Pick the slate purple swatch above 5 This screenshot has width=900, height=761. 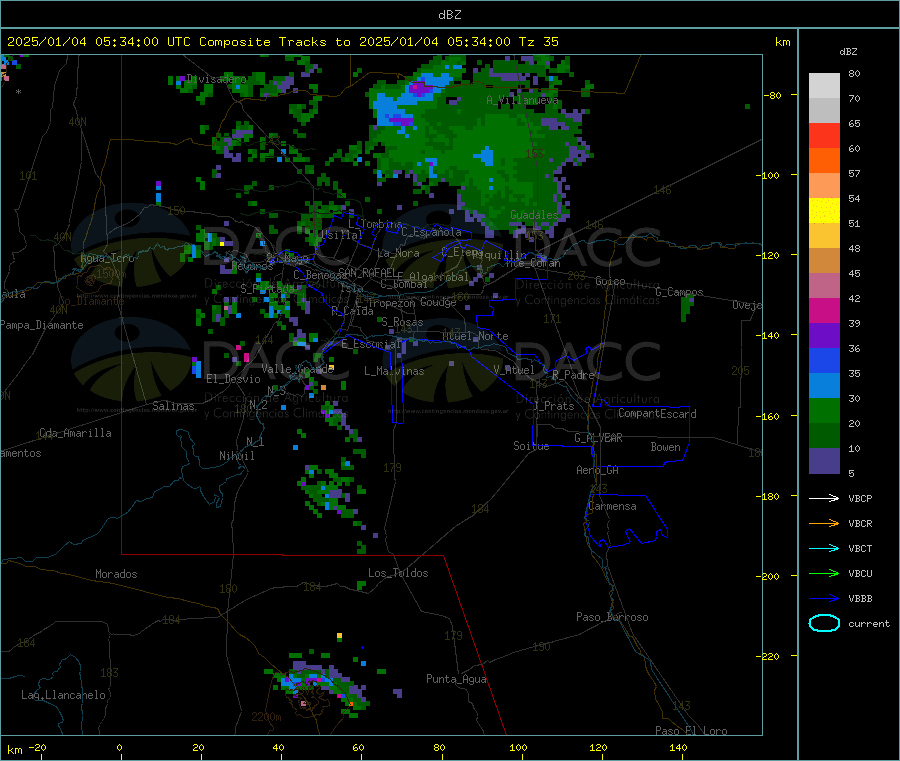point(824,461)
